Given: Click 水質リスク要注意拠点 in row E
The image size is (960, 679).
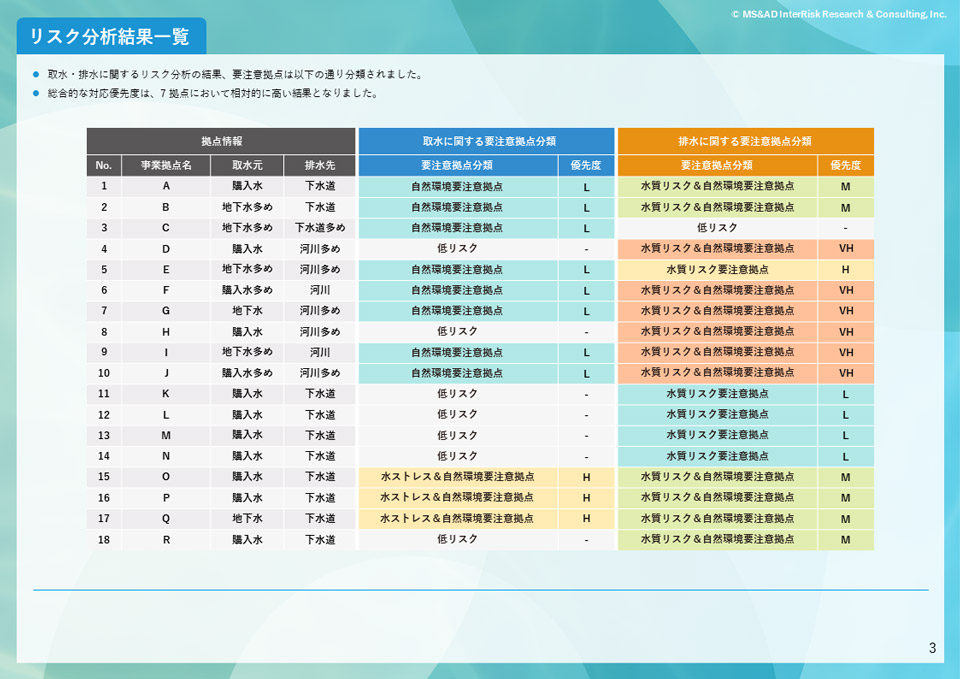Looking at the screenshot, I should 717,269.
